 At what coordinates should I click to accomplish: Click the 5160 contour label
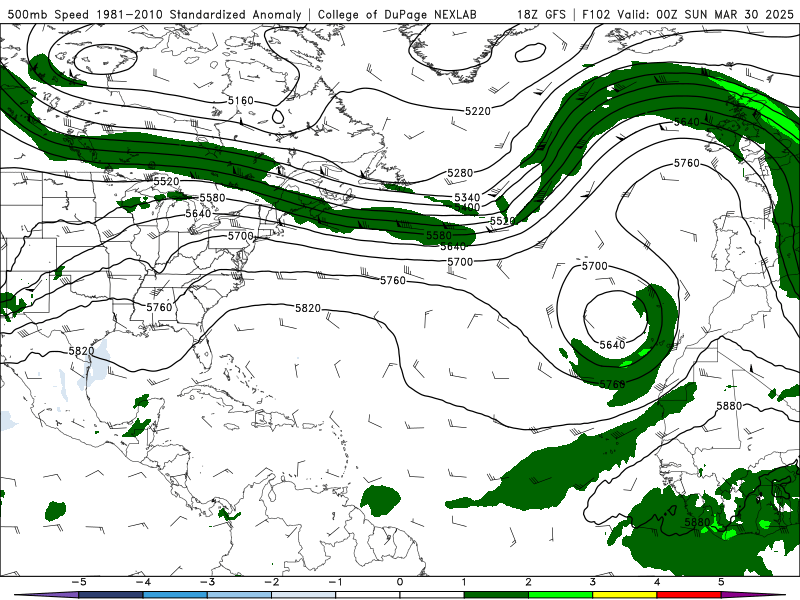point(240,101)
